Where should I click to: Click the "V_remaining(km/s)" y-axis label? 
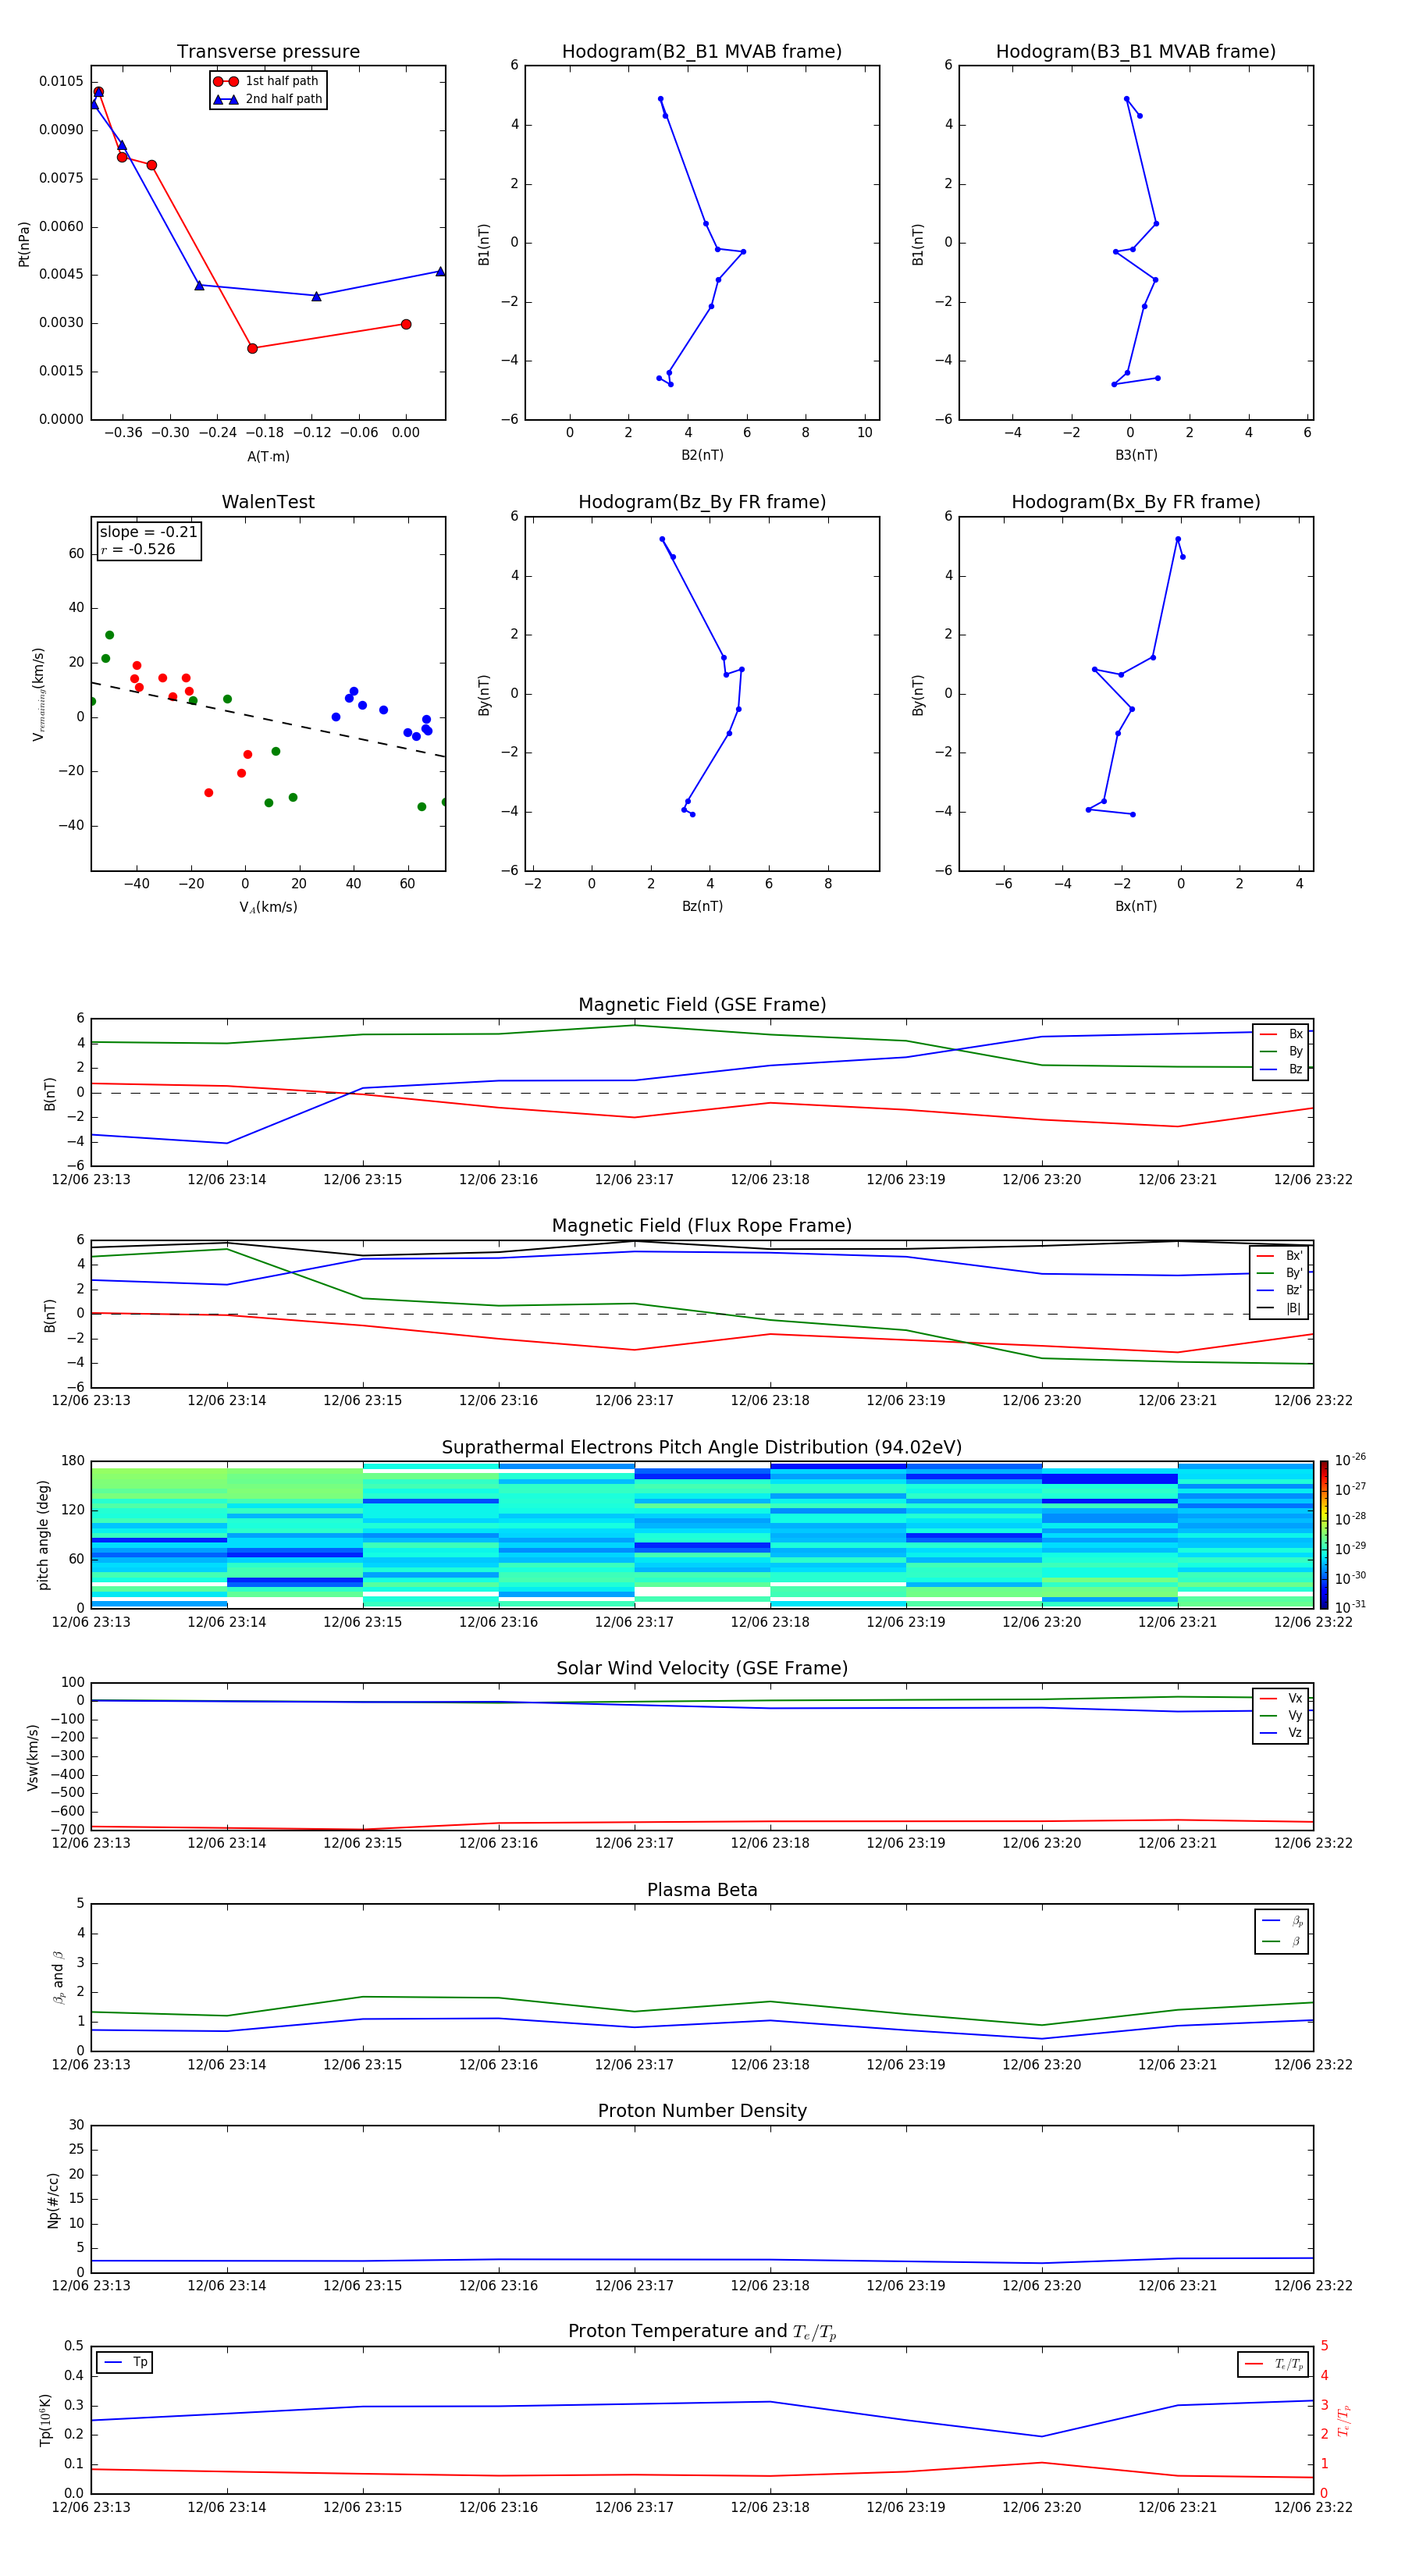38,694
